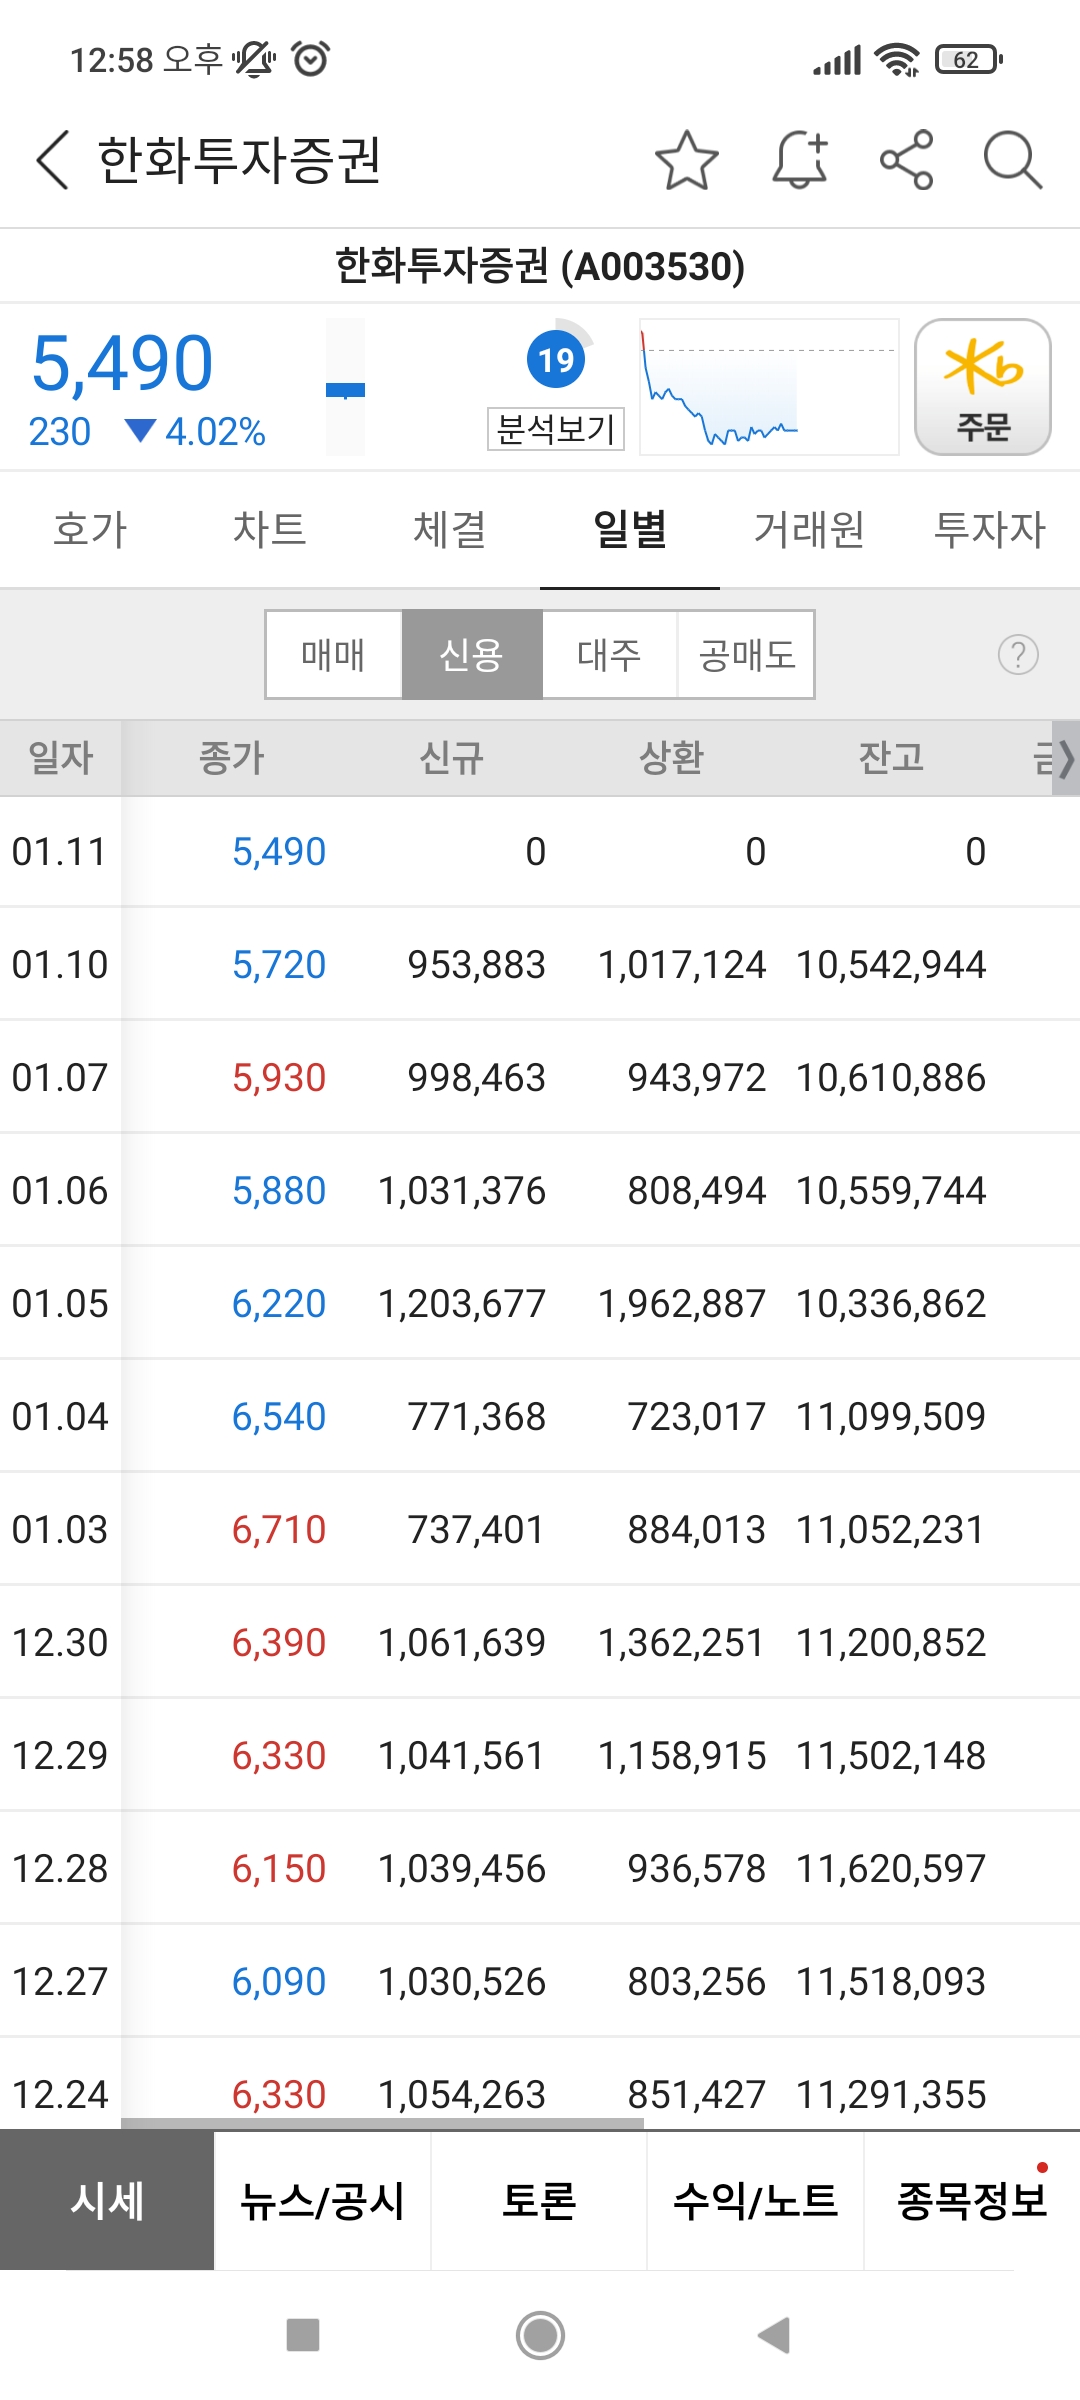This screenshot has width=1080, height=2400.
Task: Tap the small candle price bar indicator
Action: [345, 388]
